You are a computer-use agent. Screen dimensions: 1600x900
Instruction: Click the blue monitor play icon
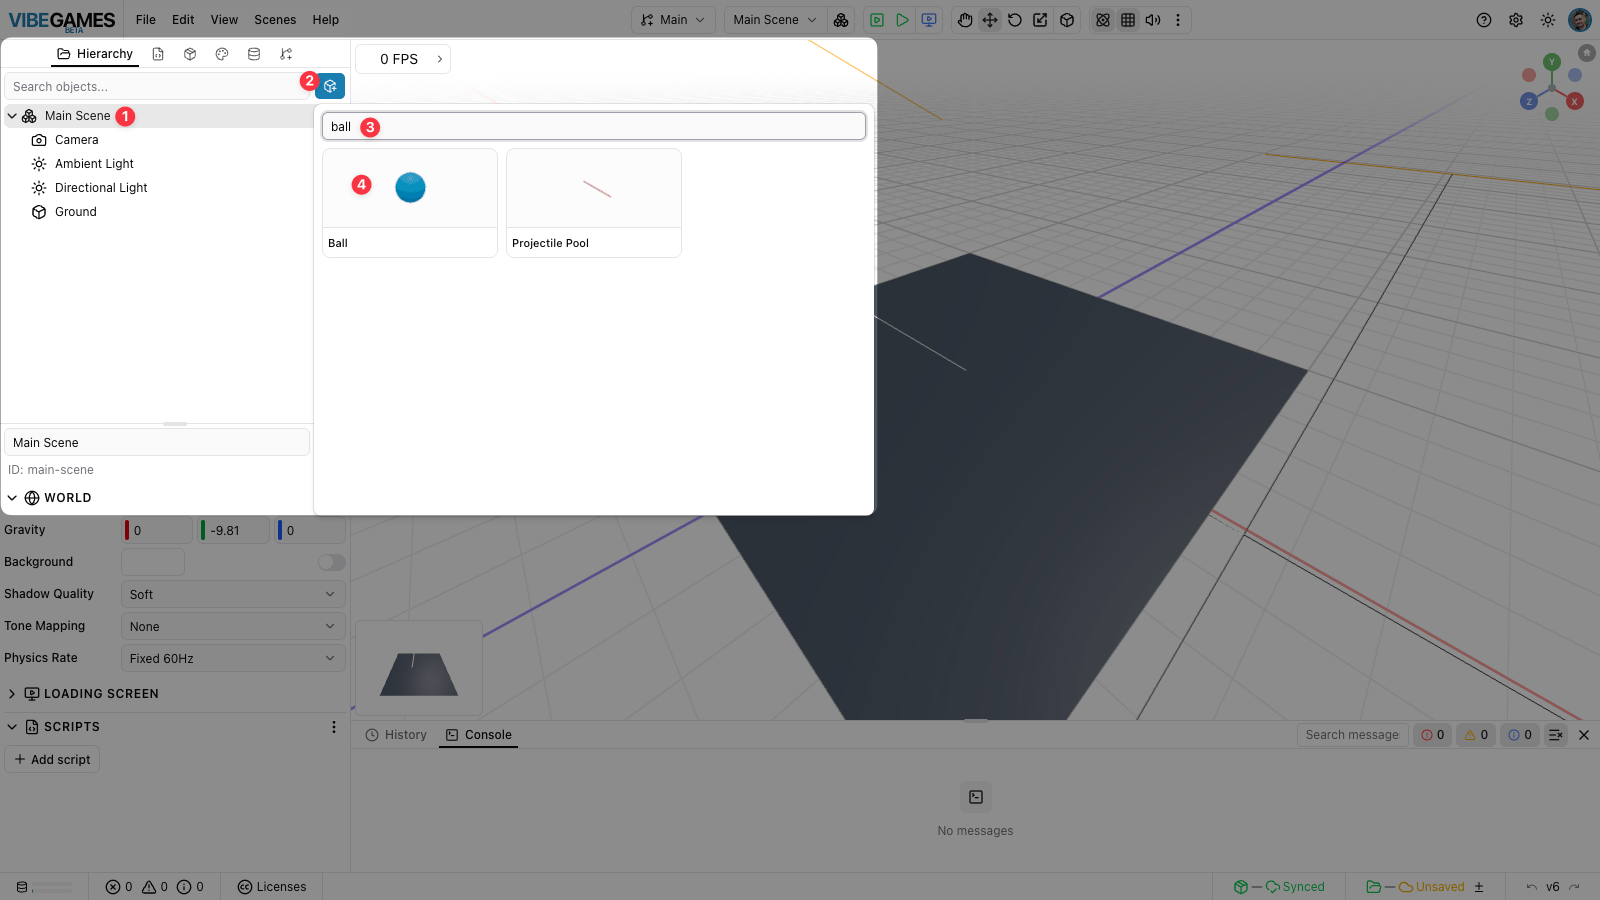(929, 20)
